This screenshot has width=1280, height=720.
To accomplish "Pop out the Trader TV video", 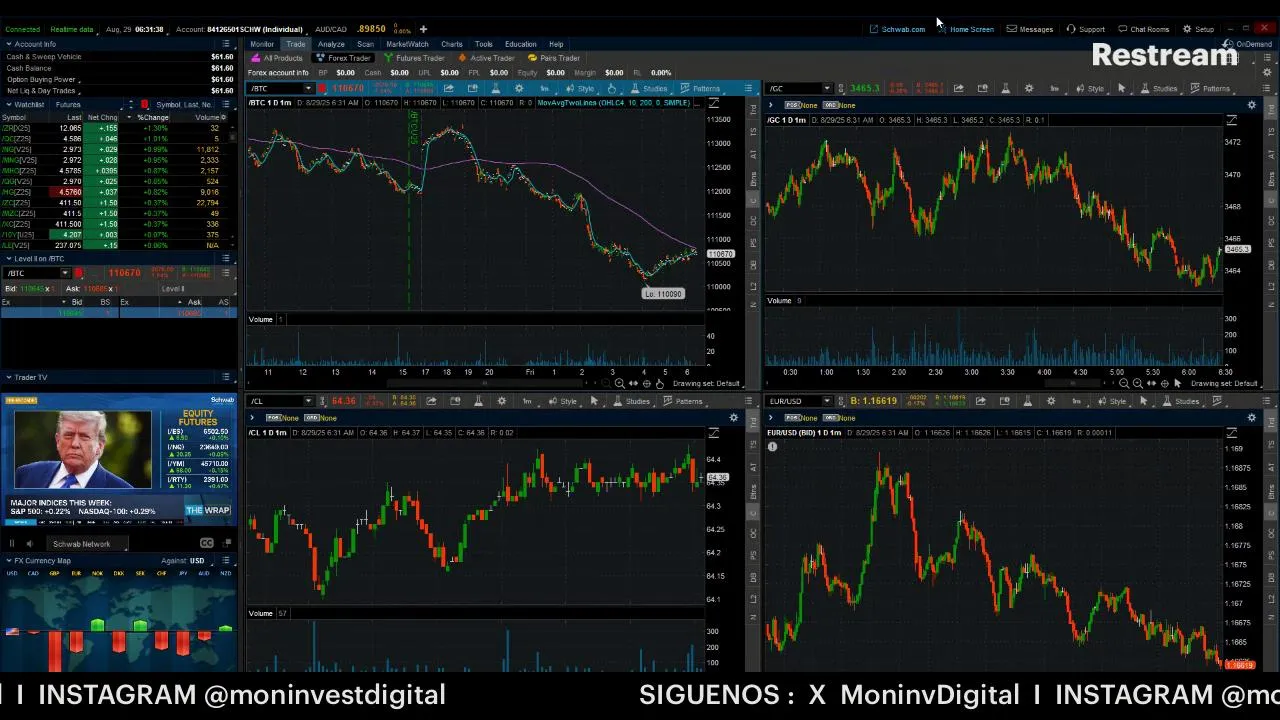I will 227,543.
